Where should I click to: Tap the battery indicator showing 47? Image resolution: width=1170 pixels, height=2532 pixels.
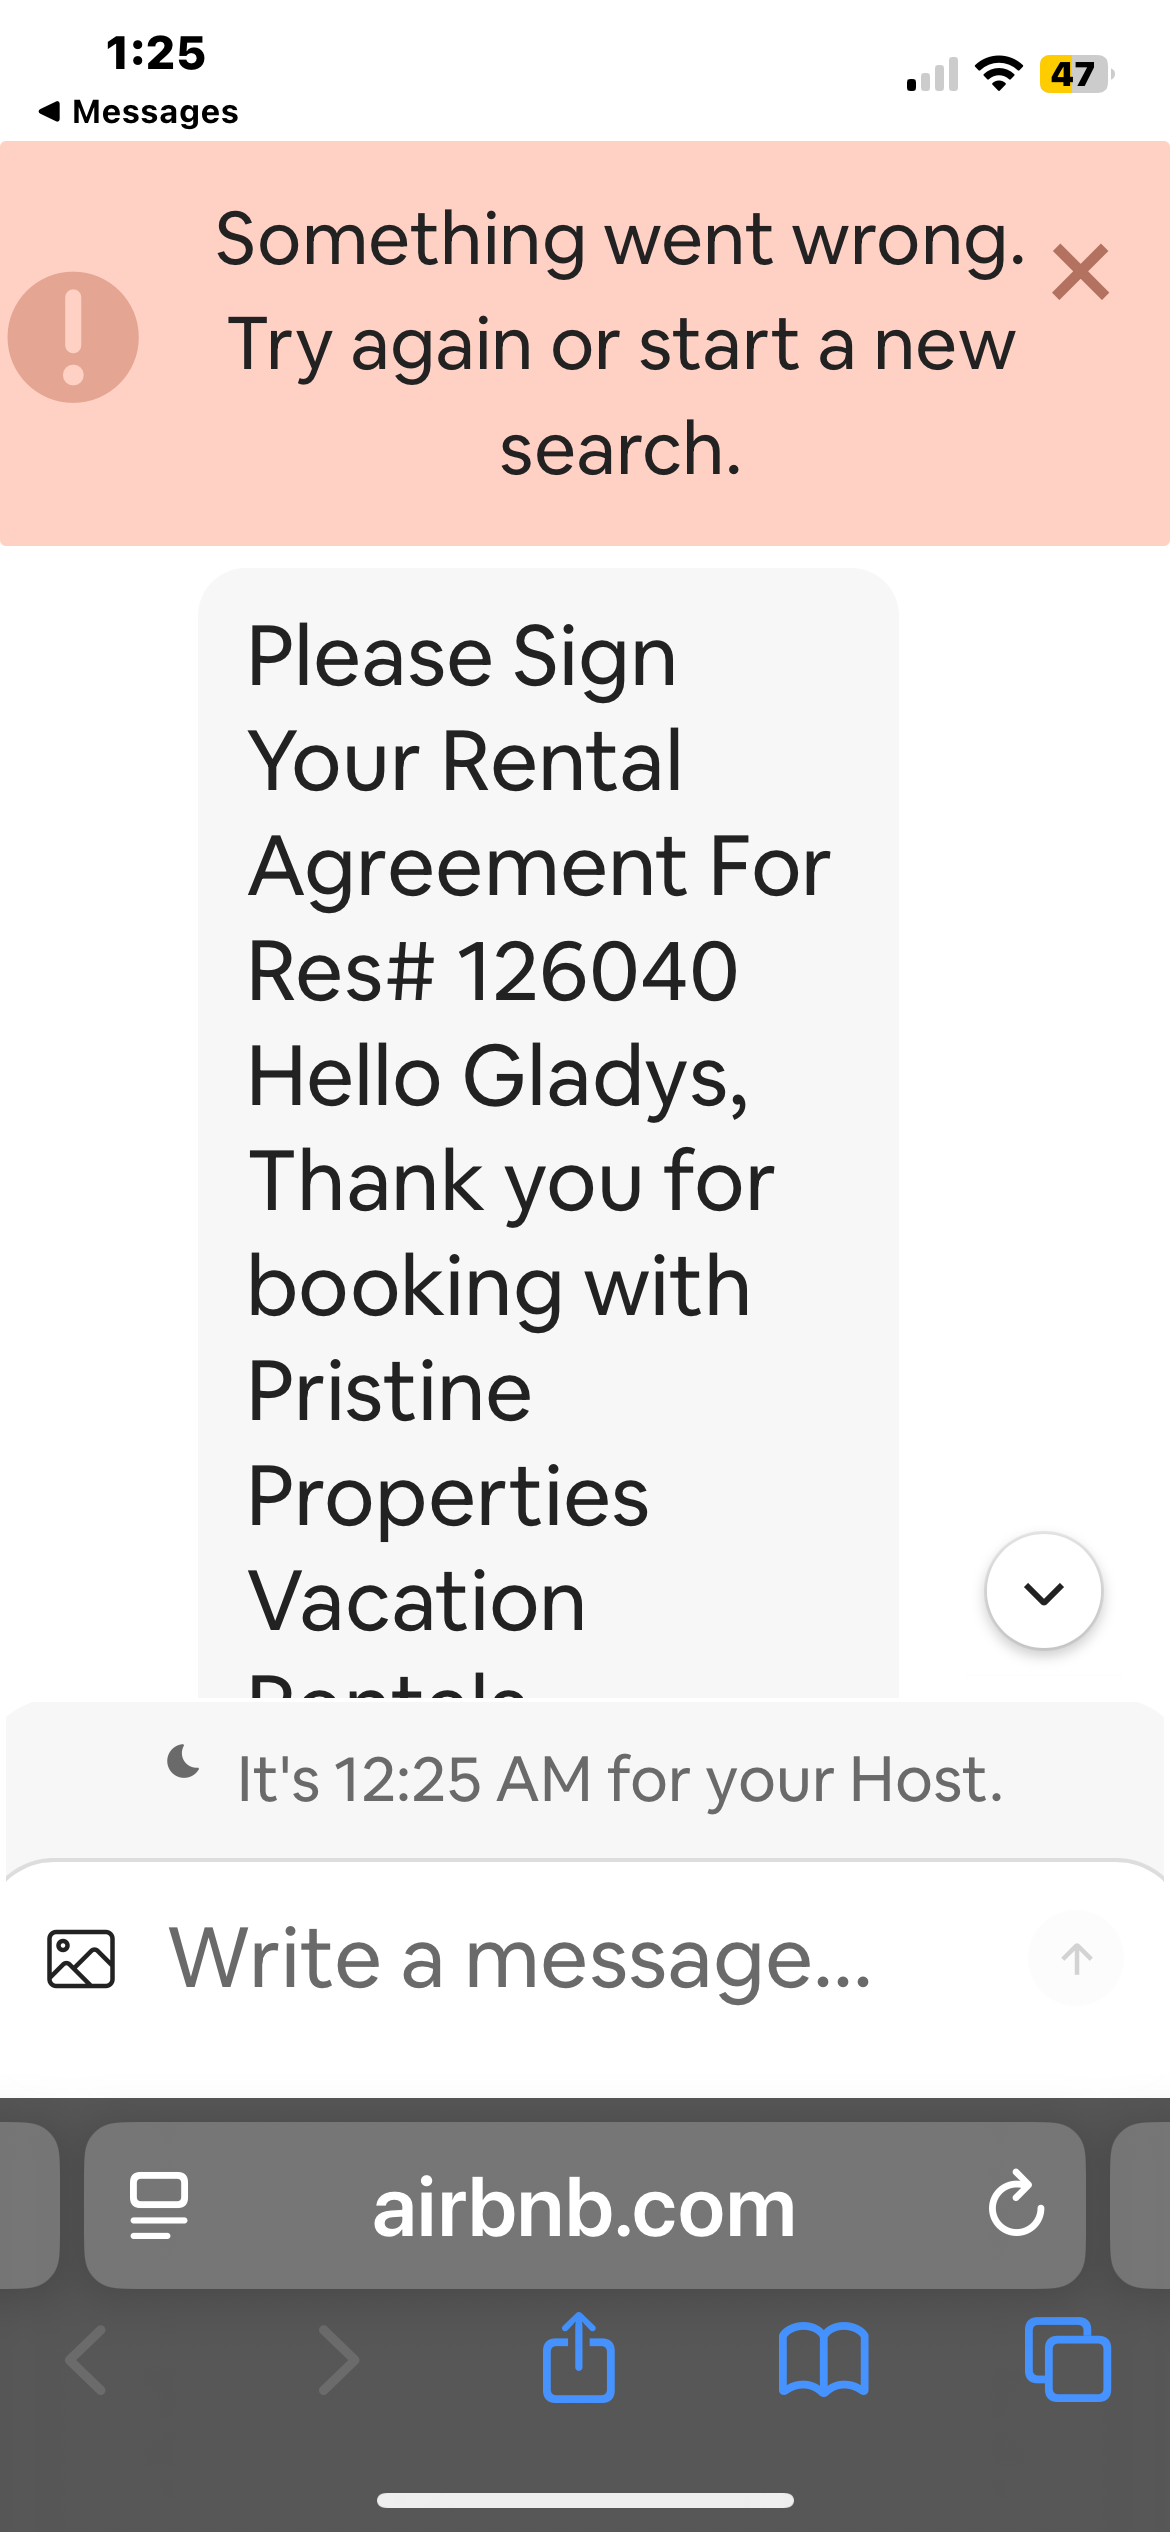(x=1077, y=74)
